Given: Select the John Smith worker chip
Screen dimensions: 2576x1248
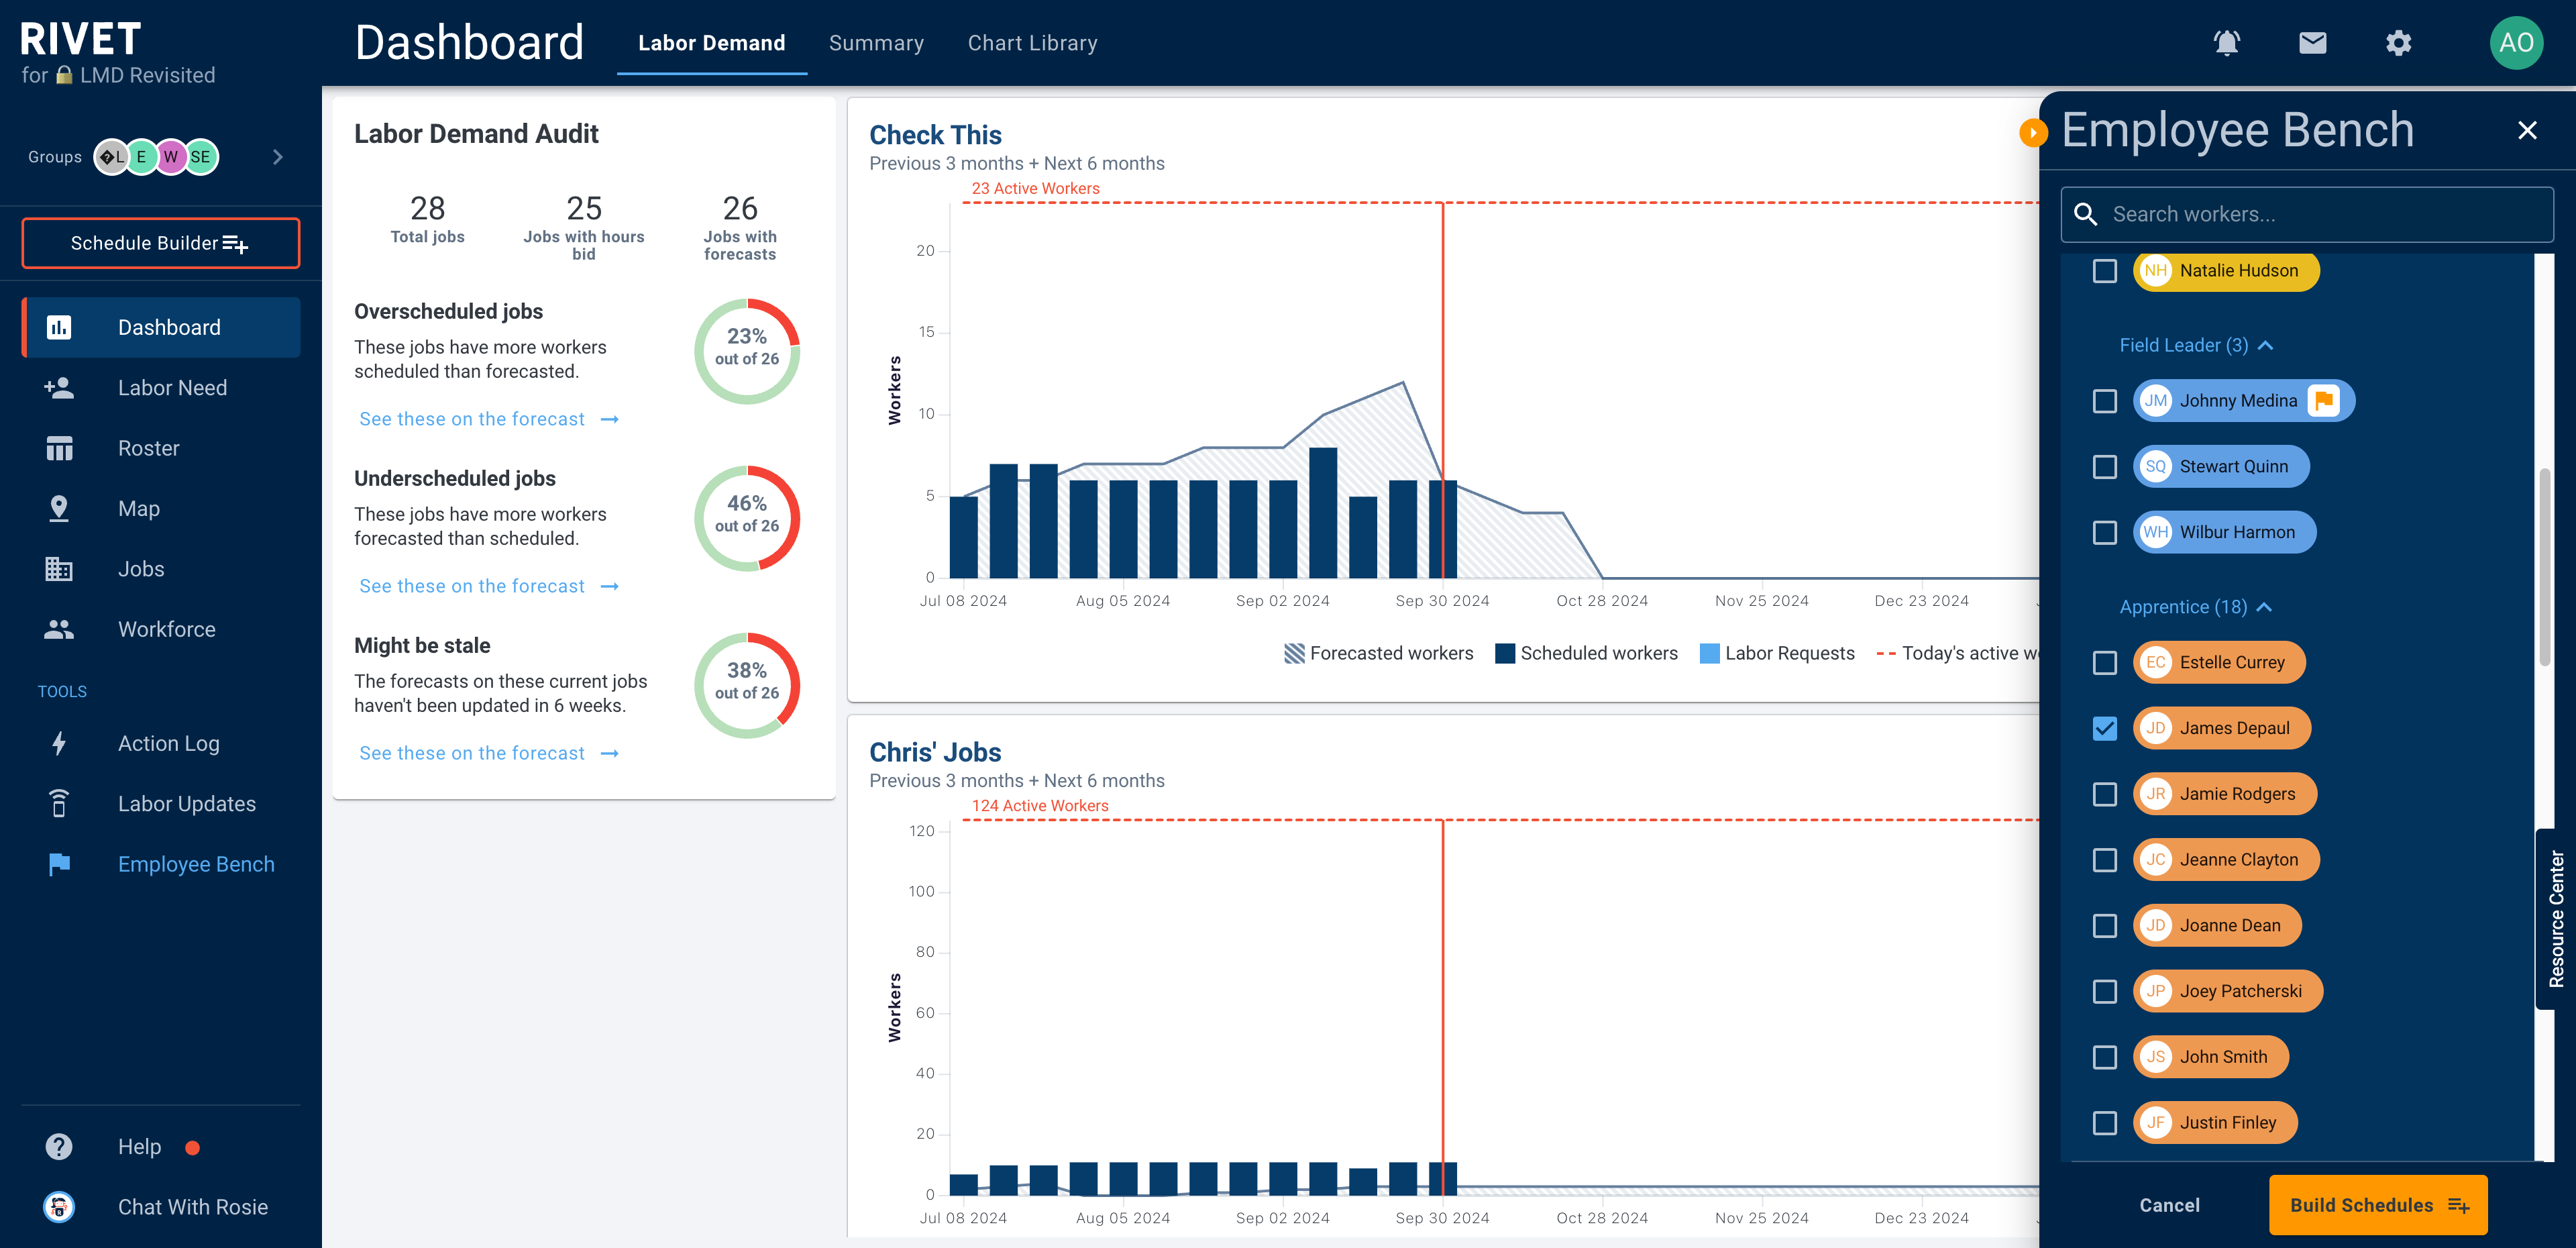Looking at the screenshot, I should [2210, 1057].
